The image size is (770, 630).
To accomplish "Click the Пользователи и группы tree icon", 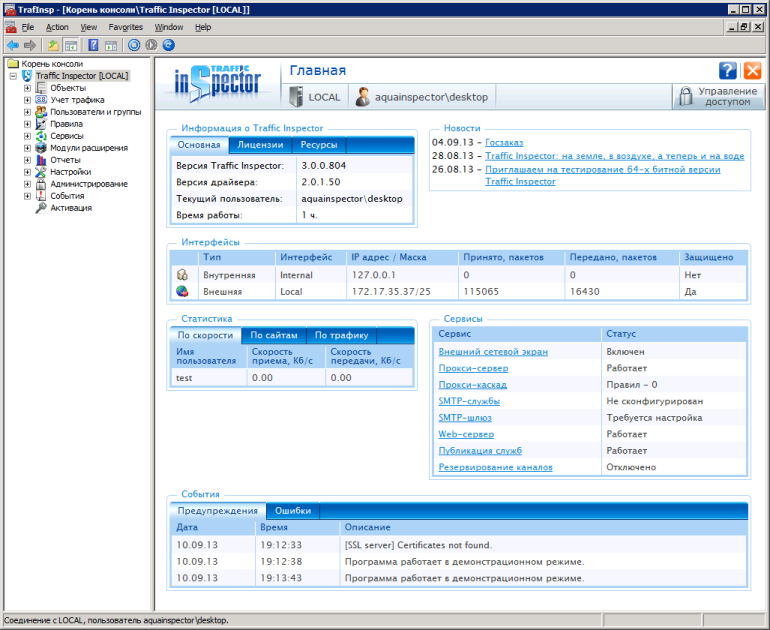I will pyautogui.click(x=41, y=112).
